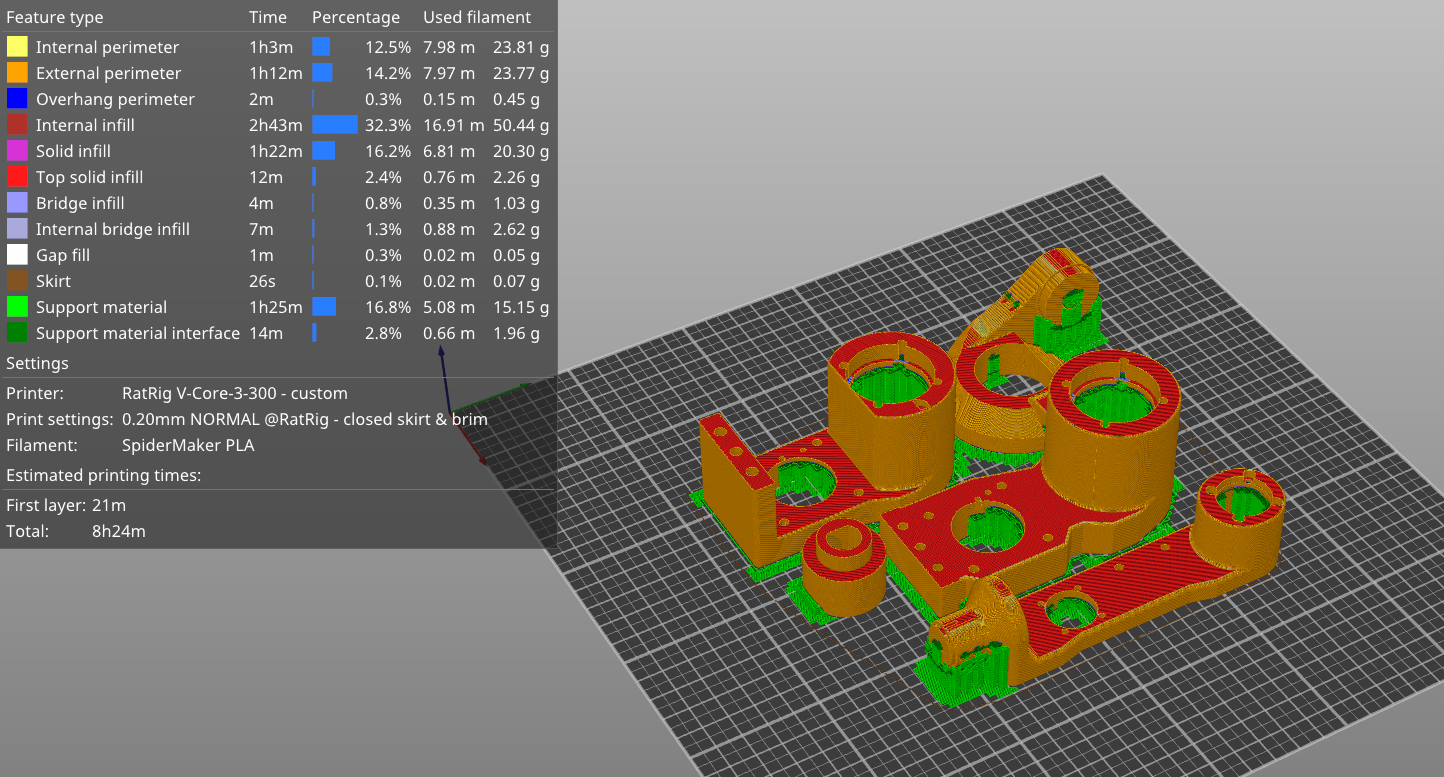Click the SpiderMaker PLA filament name
The image size is (1444, 777).
point(188,445)
